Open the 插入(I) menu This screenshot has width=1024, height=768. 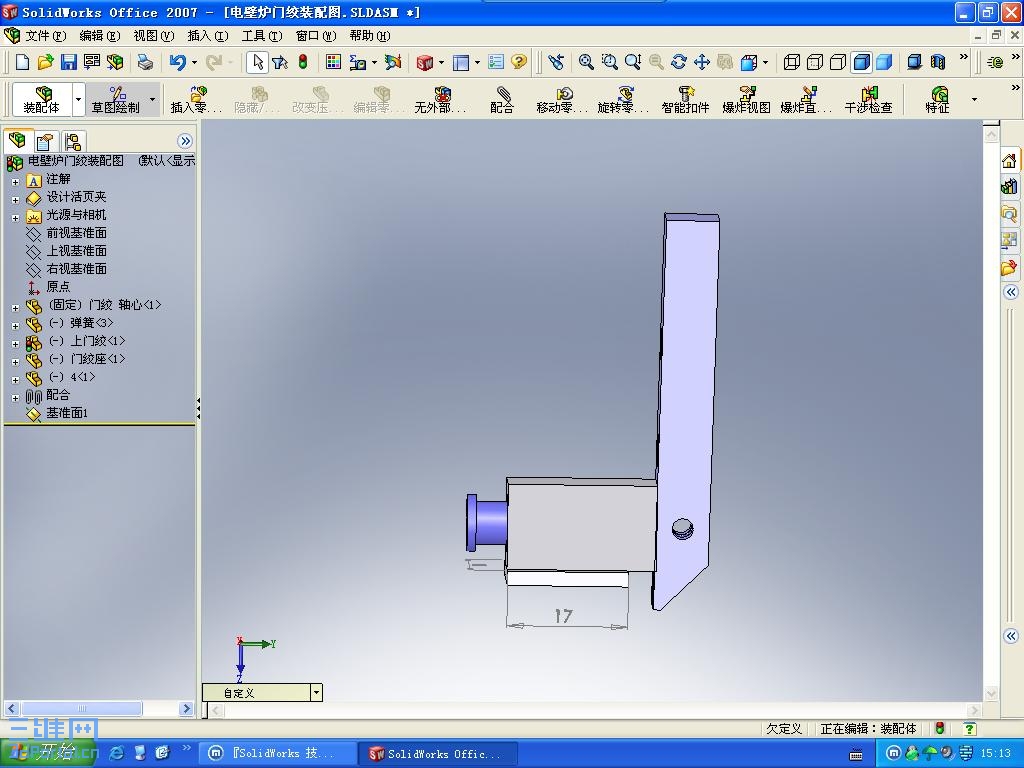(208, 36)
